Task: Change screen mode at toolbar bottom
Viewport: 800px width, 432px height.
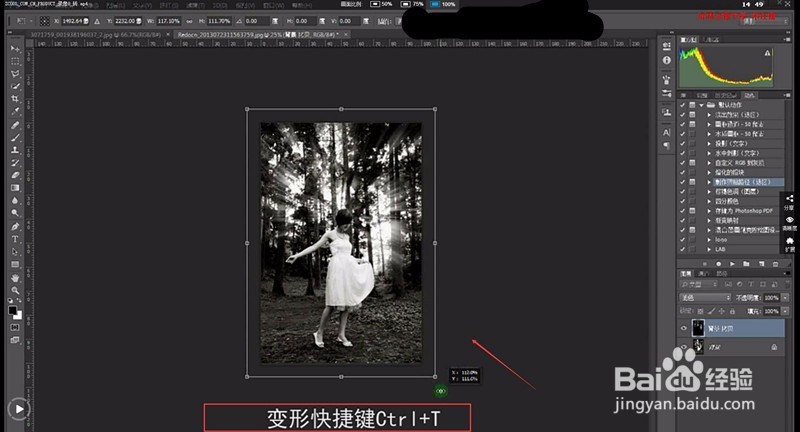Action: (15, 340)
